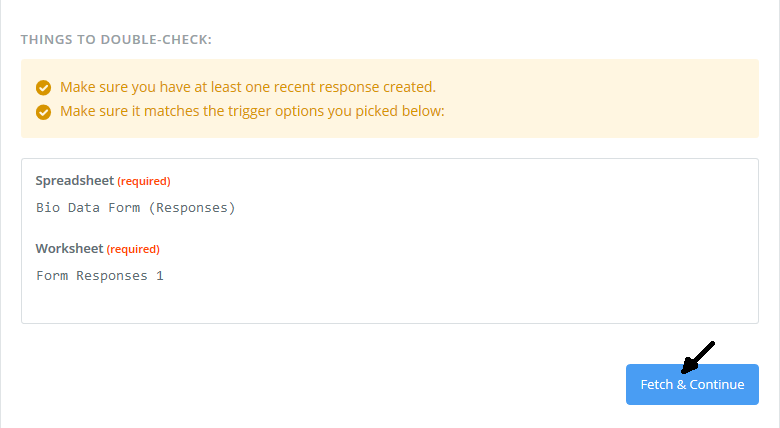Click check icon beside recent response reminder
The height and width of the screenshot is (428, 780).
(x=43, y=88)
